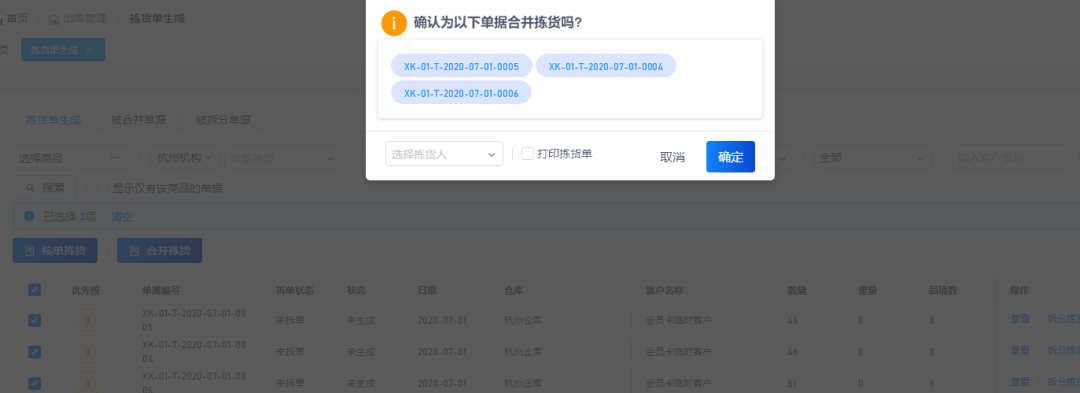Click the 拣货单生成 breadcrumb text

(157, 19)
